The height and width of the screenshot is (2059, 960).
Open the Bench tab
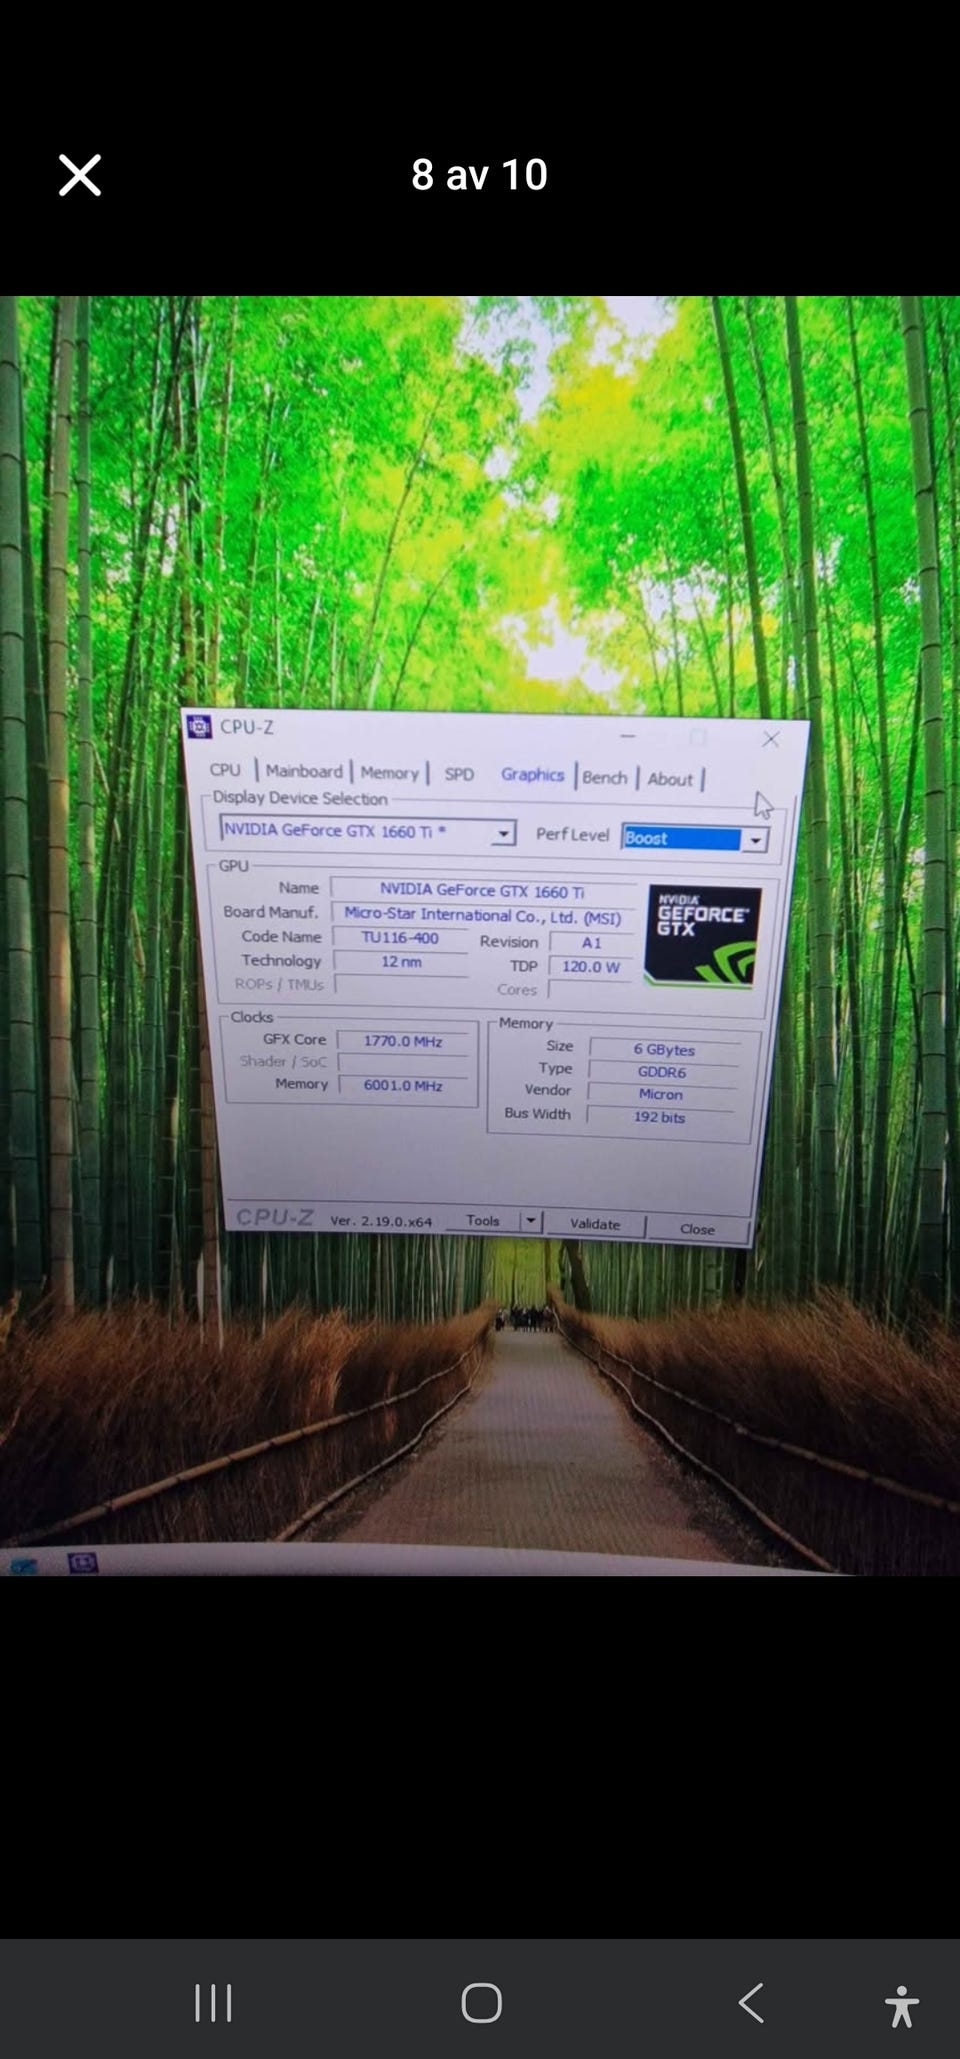605,777
